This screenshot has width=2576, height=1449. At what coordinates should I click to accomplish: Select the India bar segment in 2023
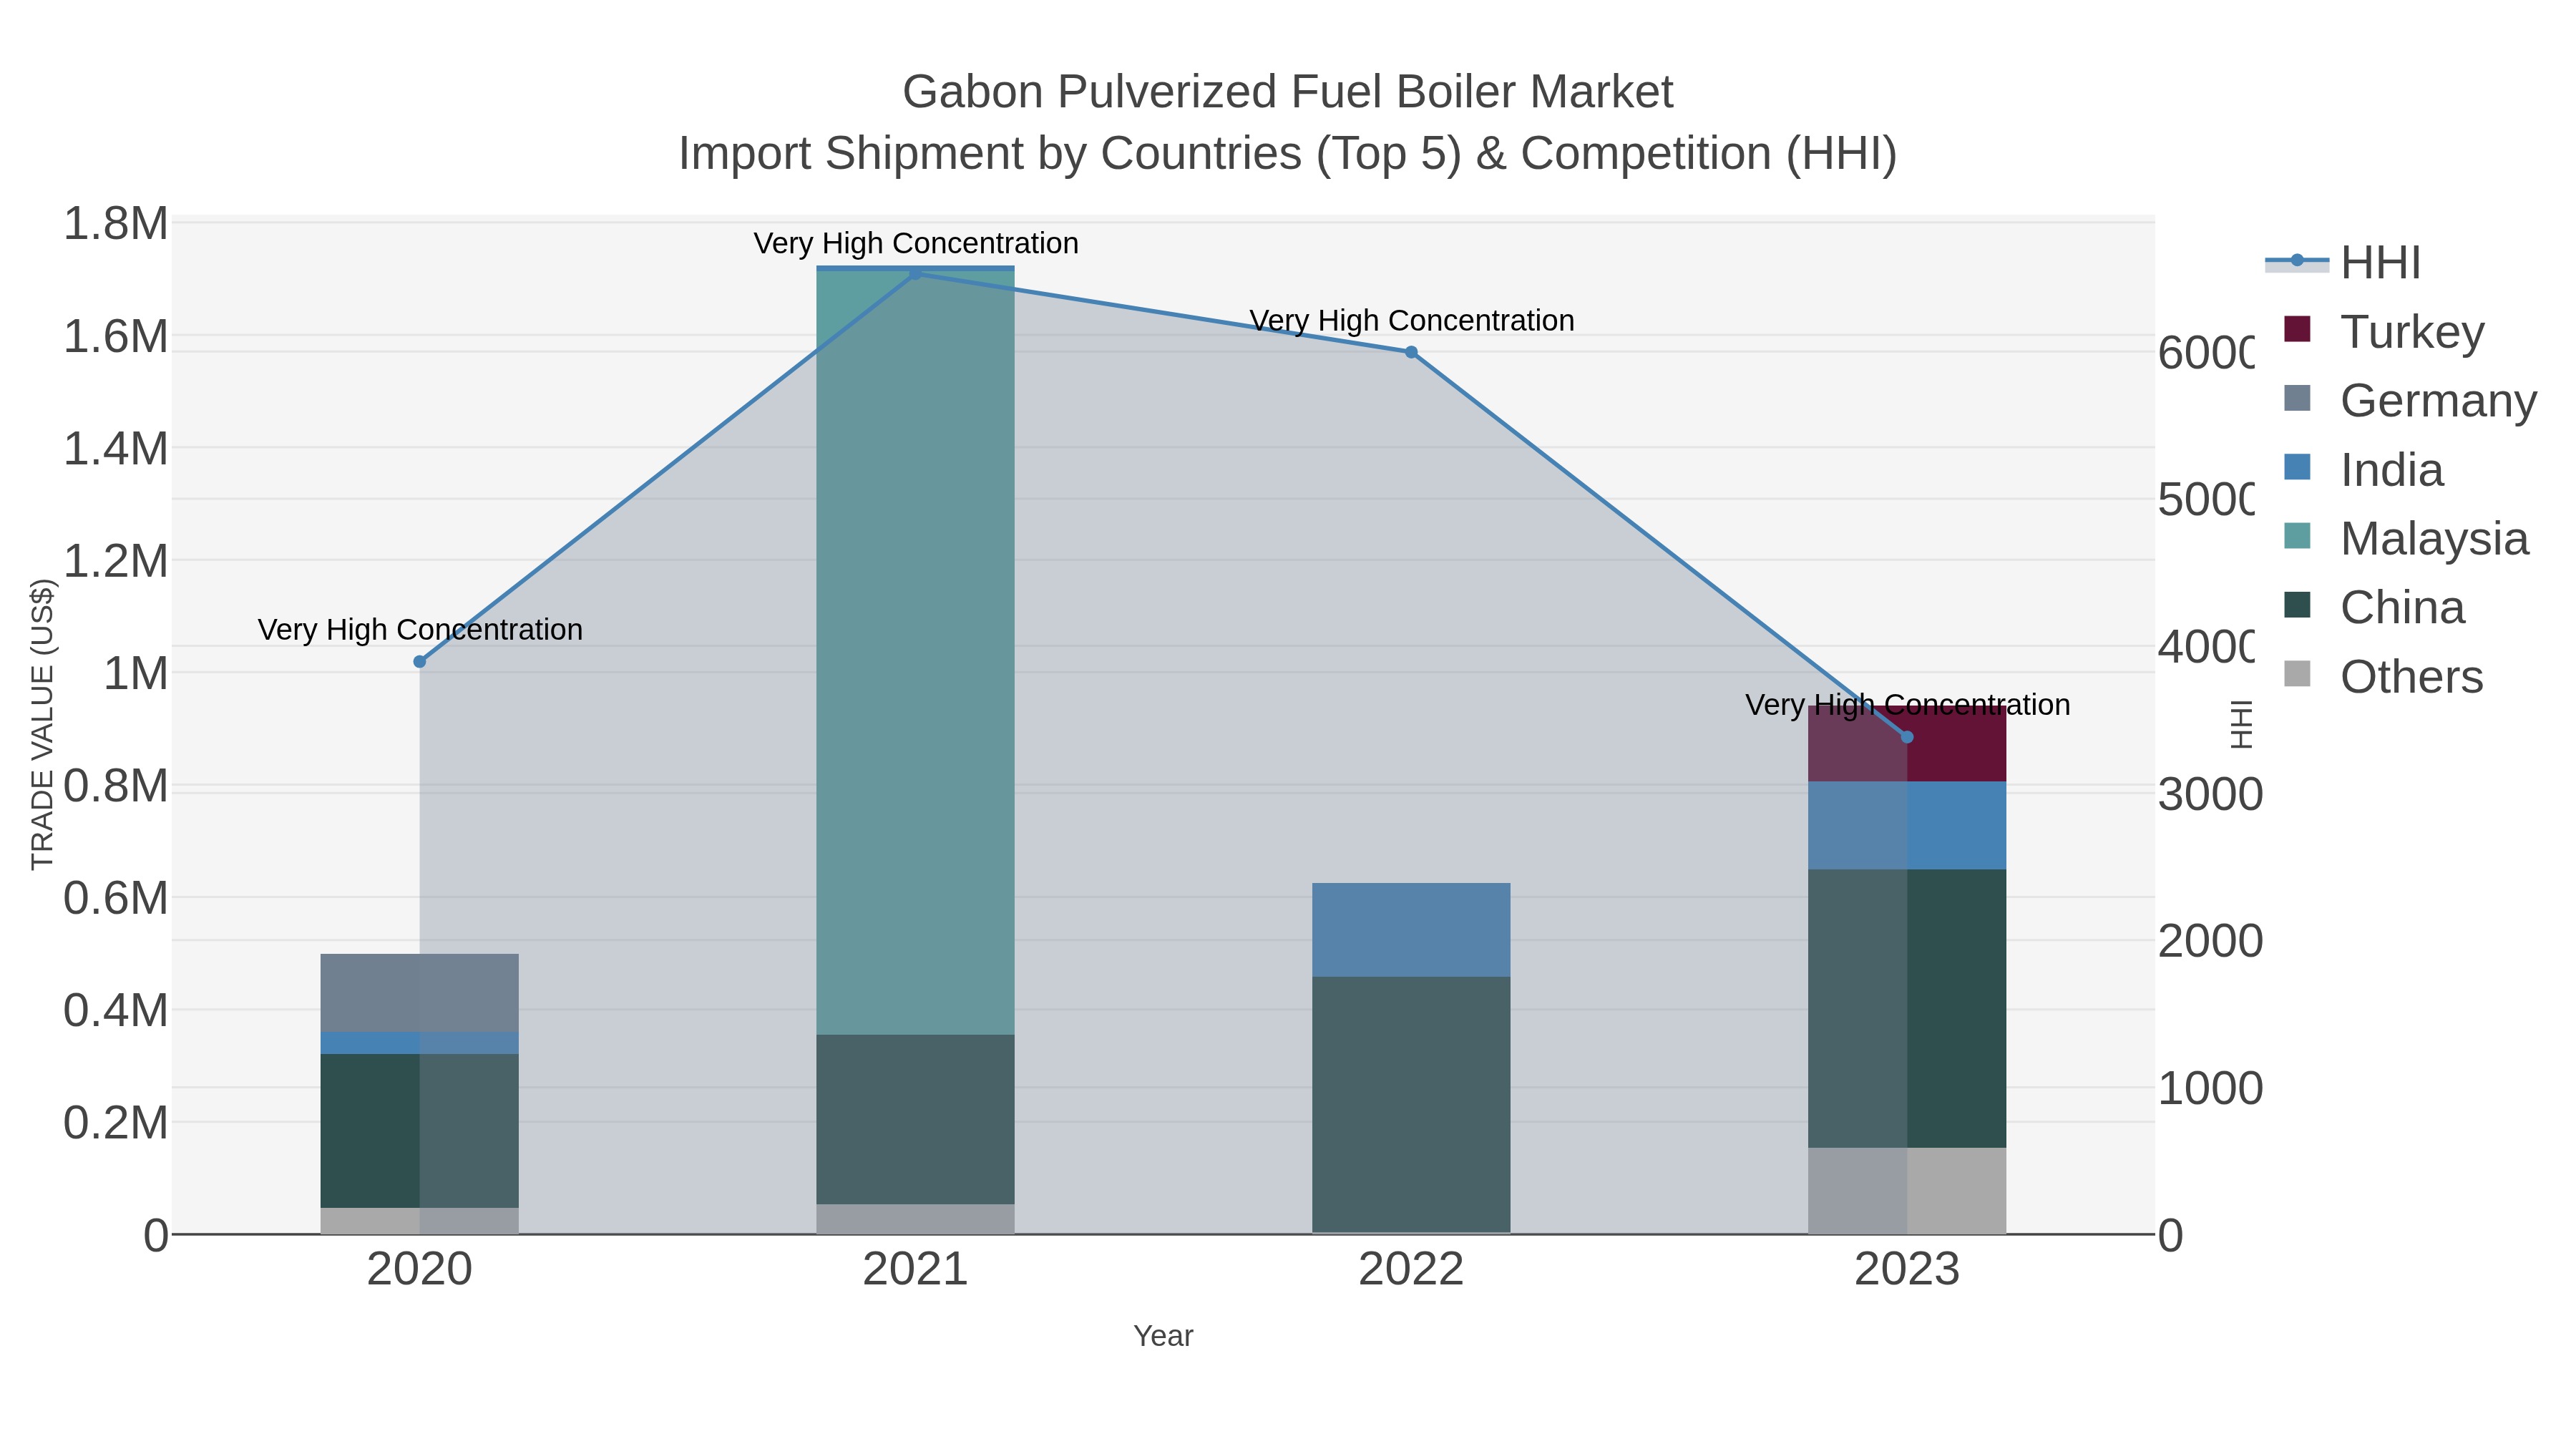[1907, 826]
